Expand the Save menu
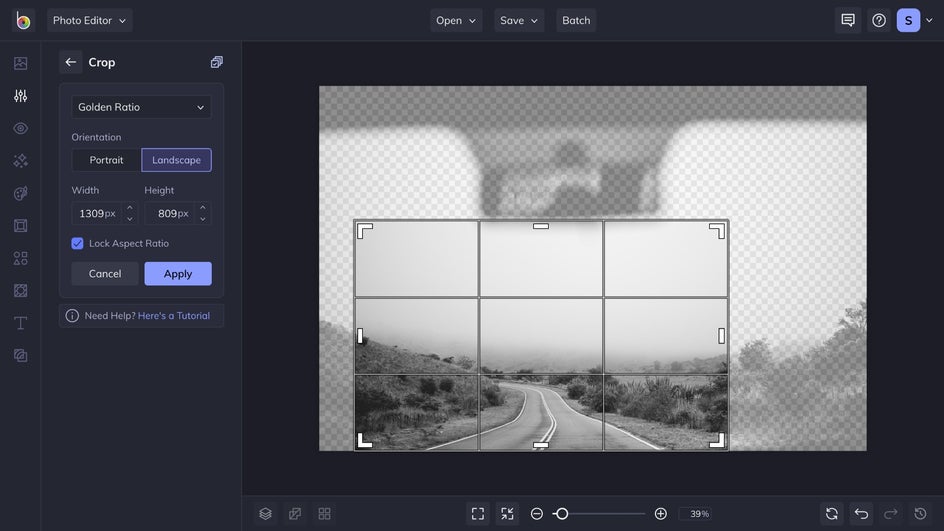Viewport: 944px width, 531px height. click(519, 20)
